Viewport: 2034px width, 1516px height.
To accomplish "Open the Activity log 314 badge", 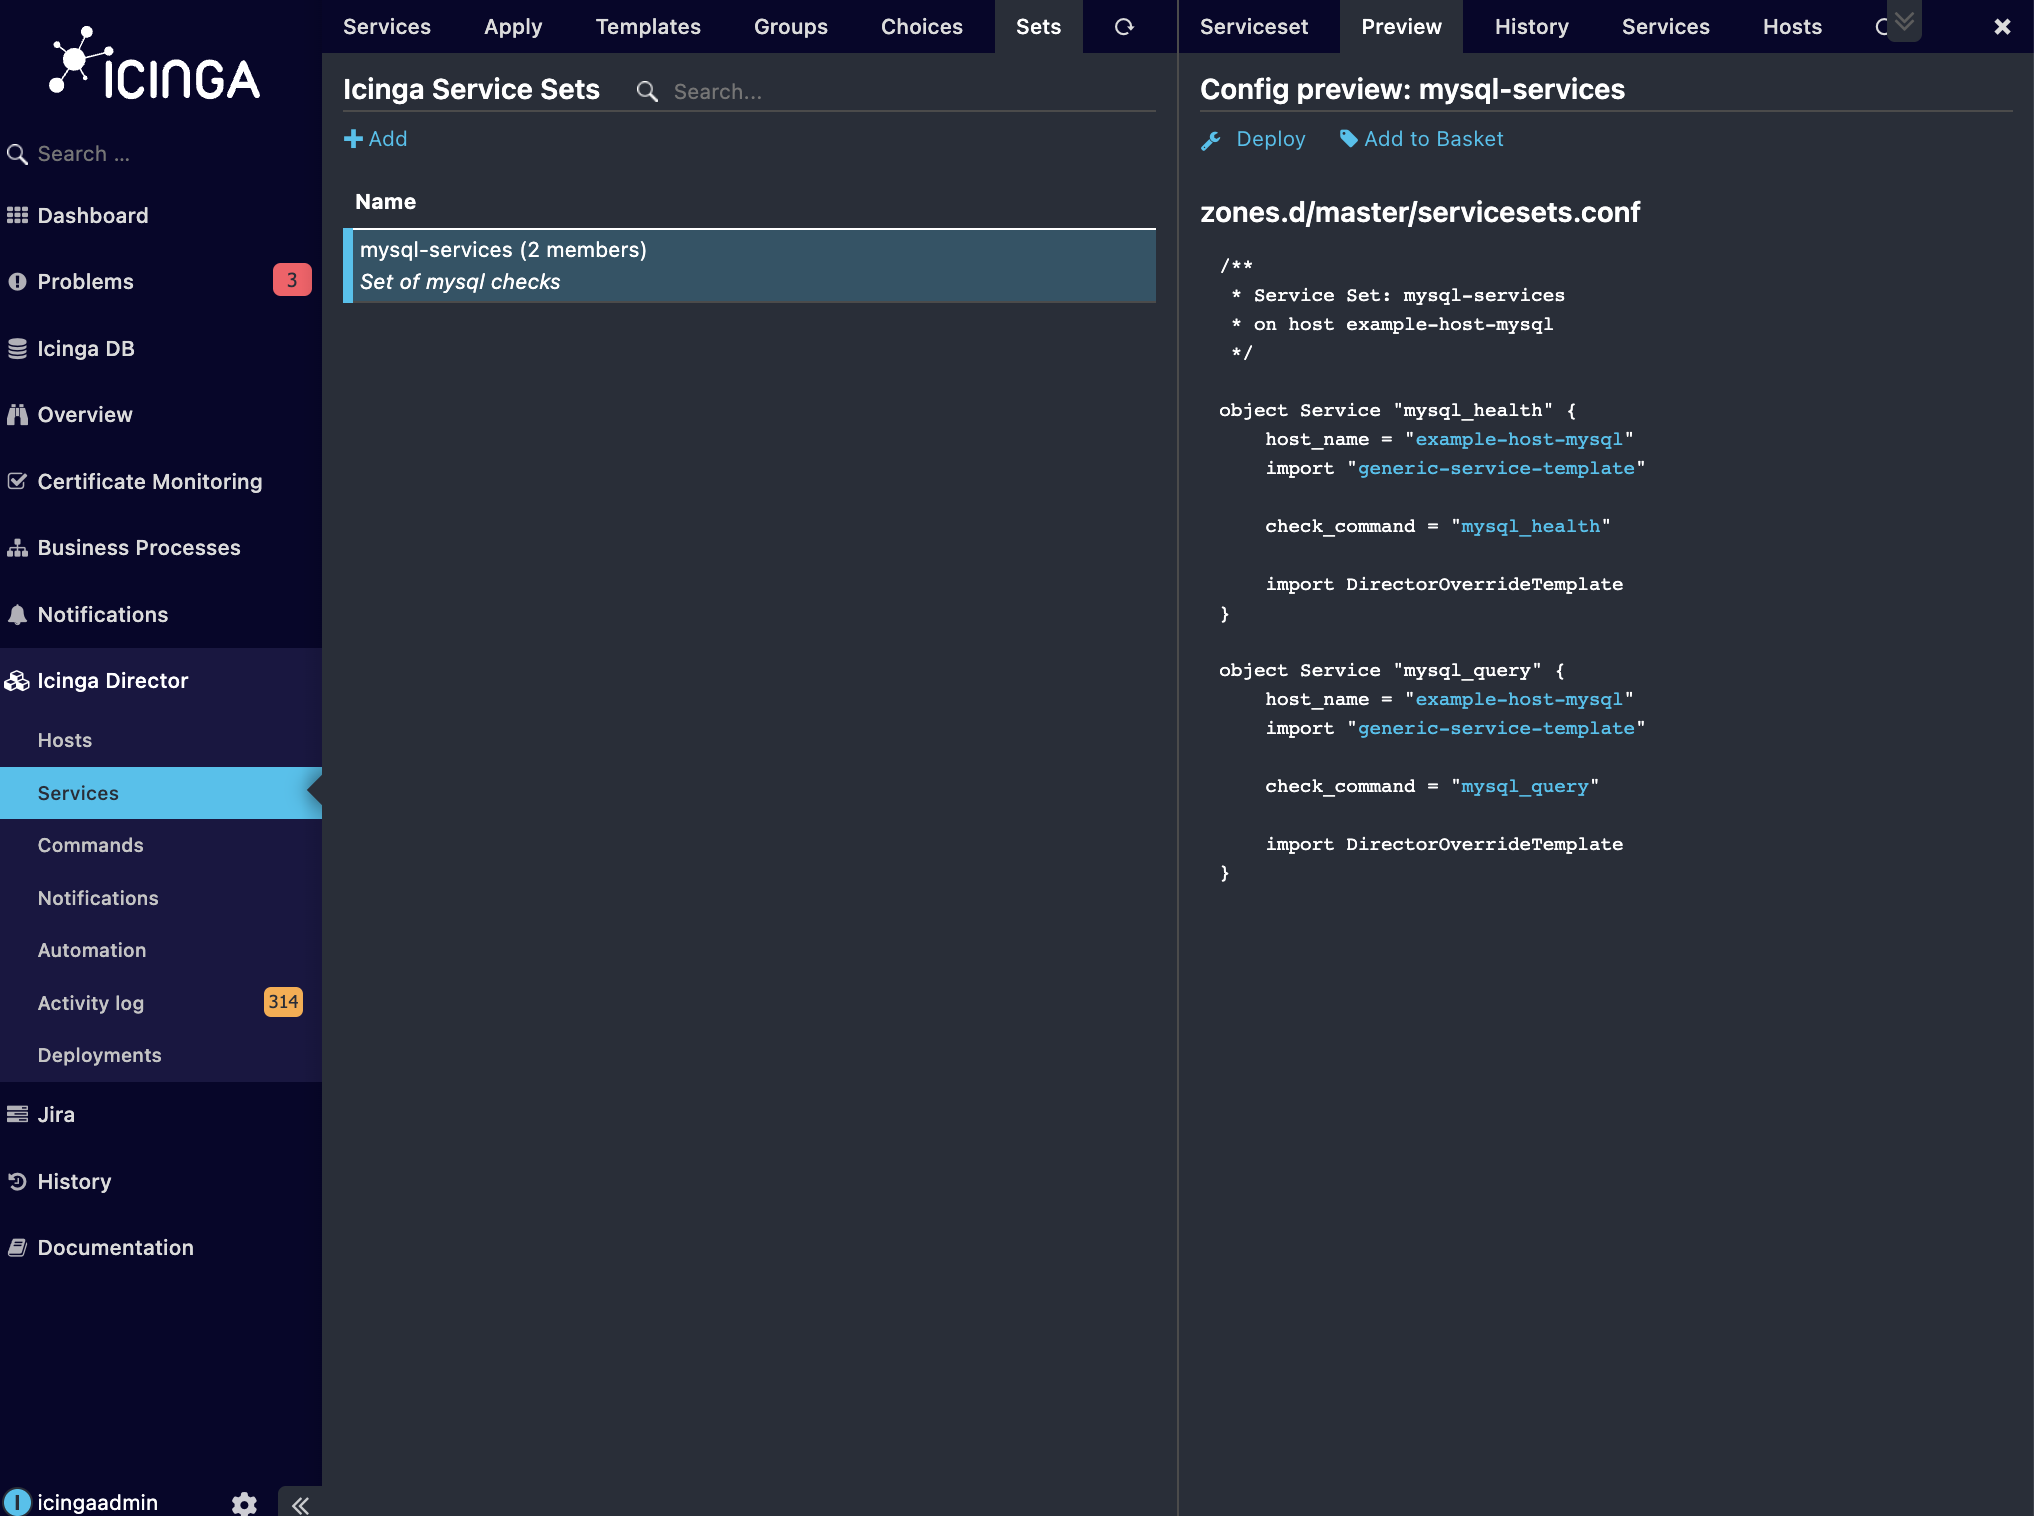I will pos(283,1001).
